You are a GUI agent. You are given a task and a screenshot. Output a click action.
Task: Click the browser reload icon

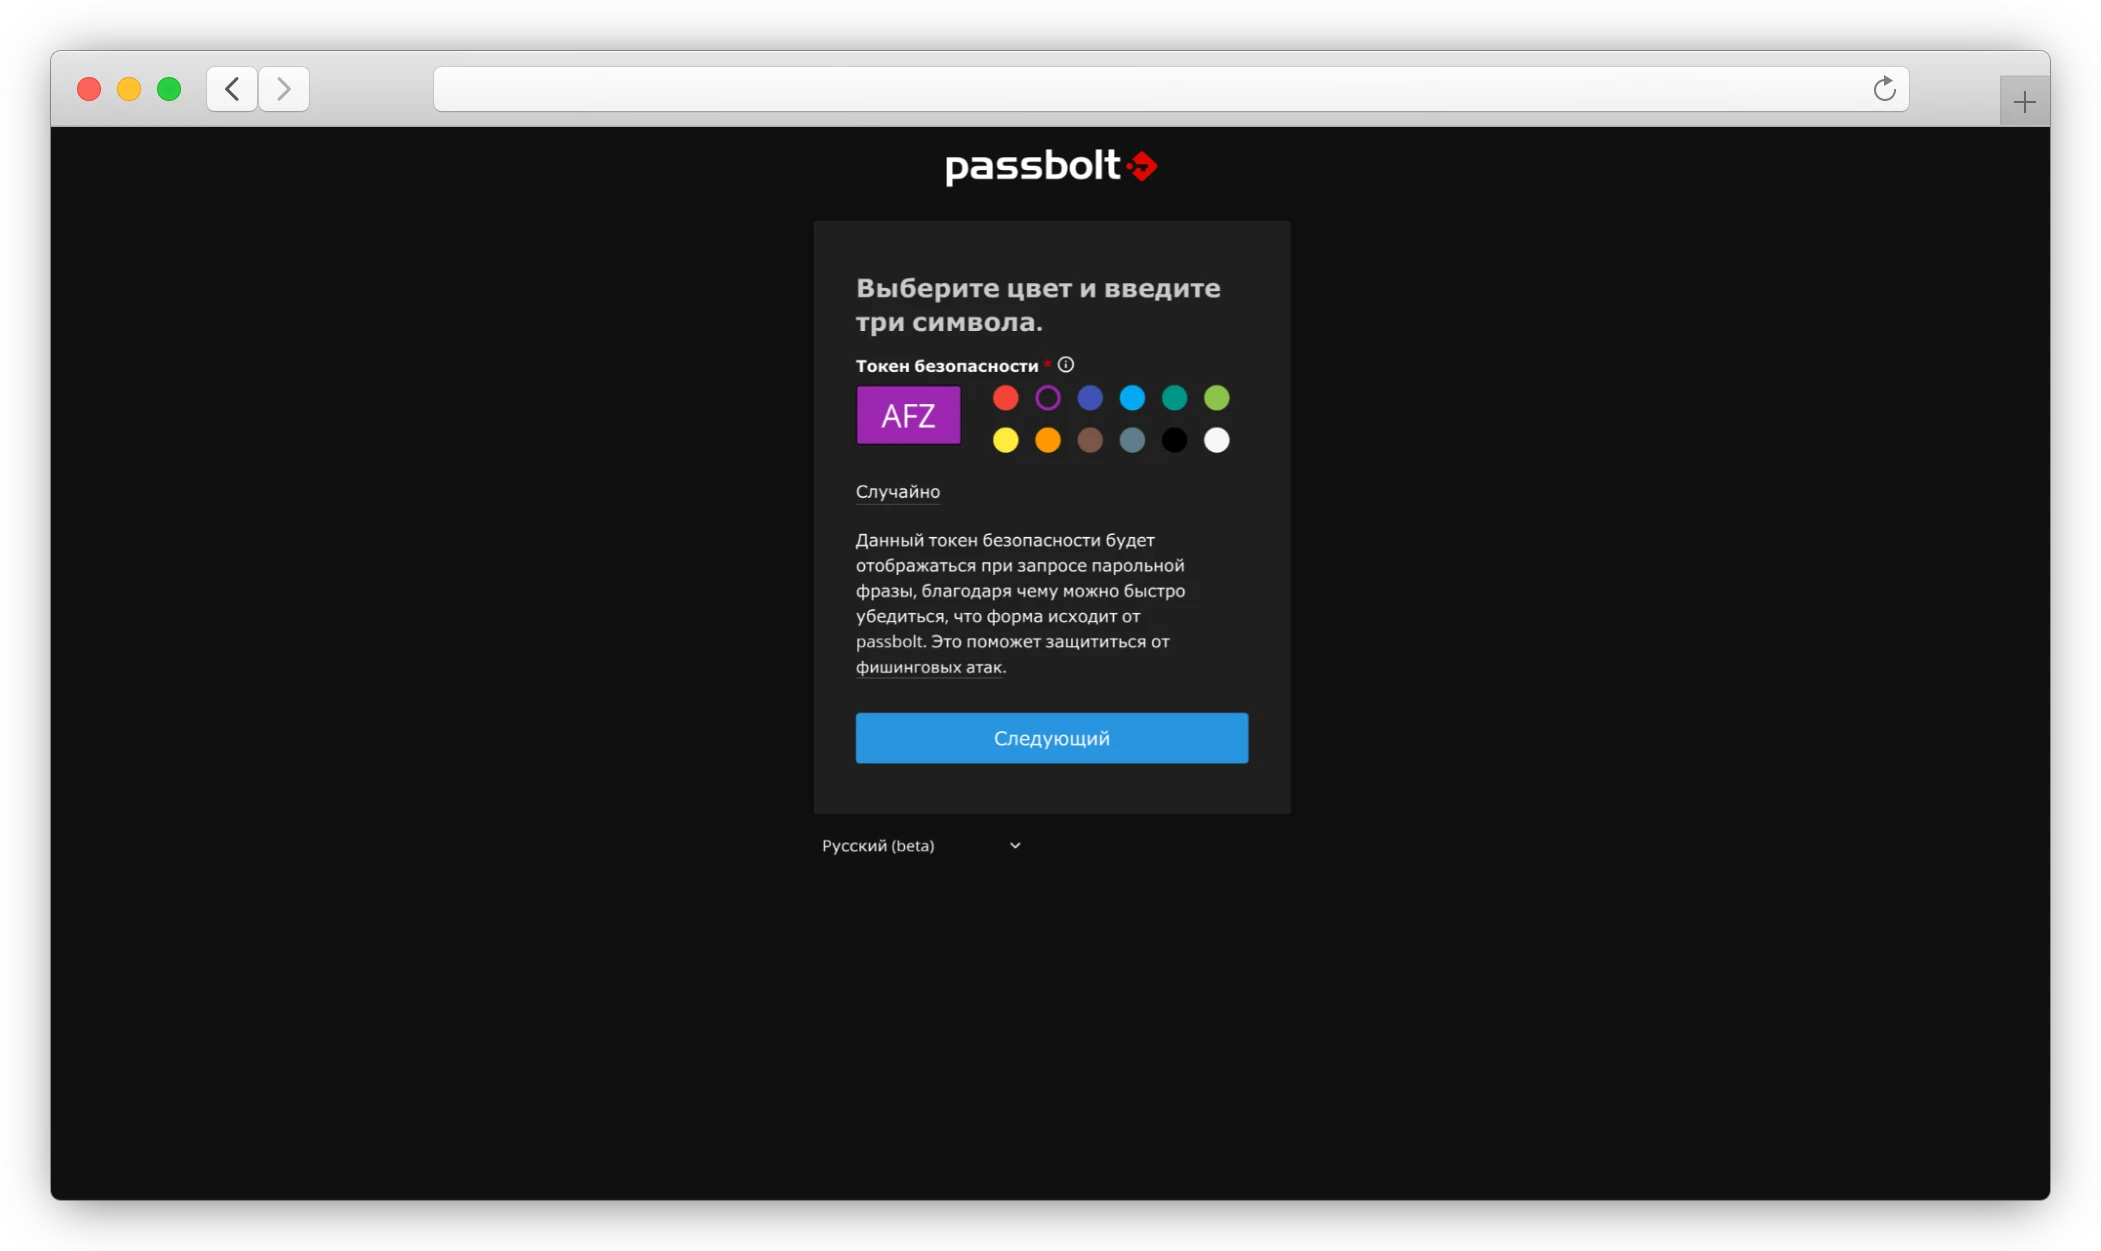[x=1884, y=89]
